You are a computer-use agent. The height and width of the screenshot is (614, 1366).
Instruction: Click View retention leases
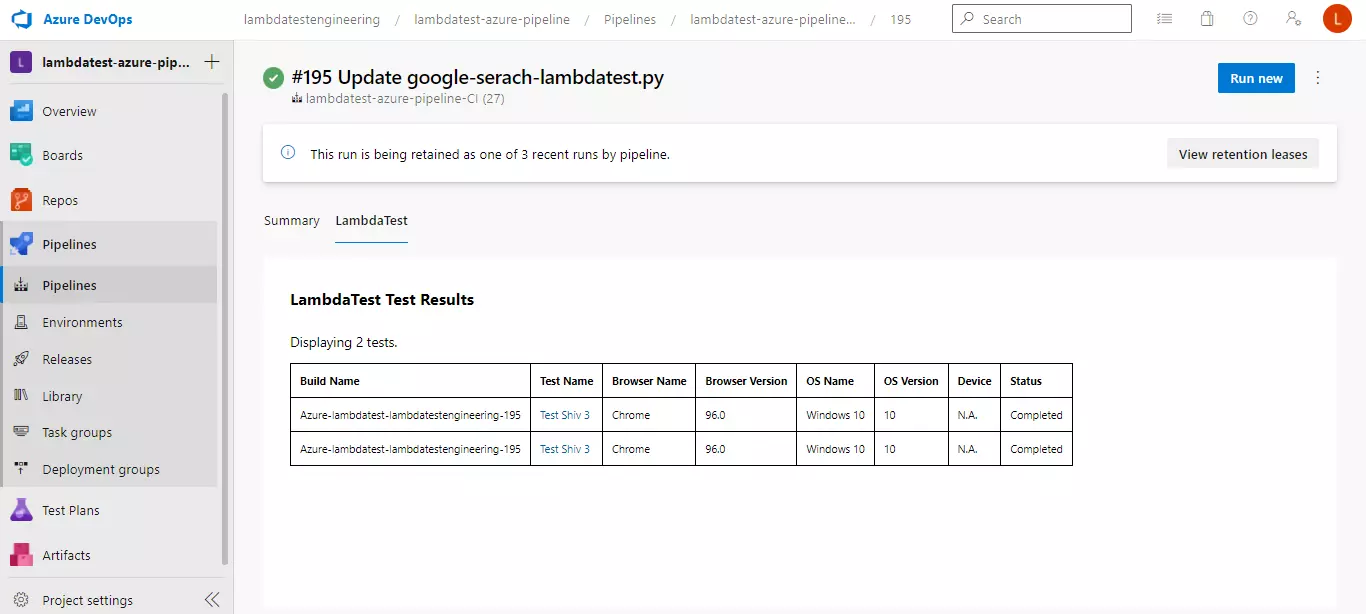1242,153
